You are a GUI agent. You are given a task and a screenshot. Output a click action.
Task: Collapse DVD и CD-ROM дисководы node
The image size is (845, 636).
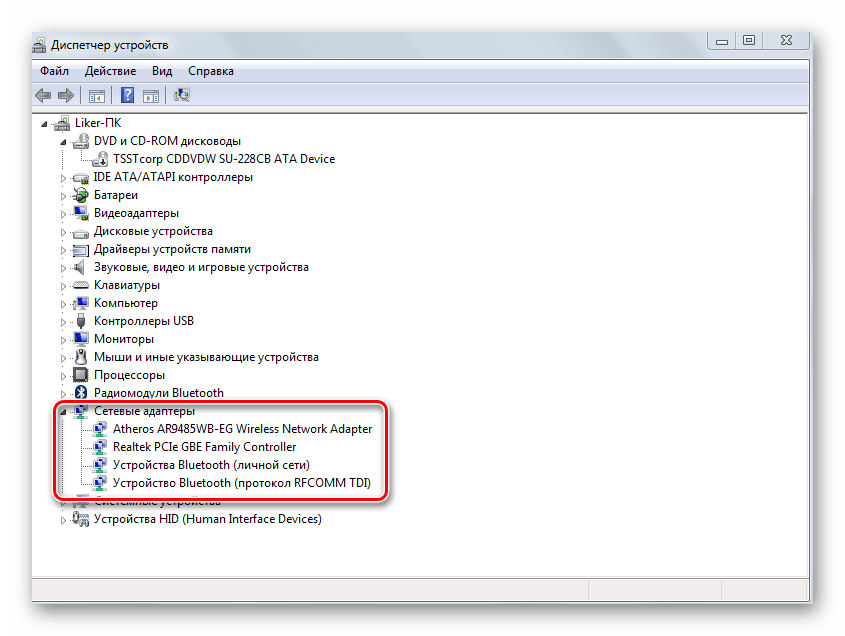pos(63,142)
